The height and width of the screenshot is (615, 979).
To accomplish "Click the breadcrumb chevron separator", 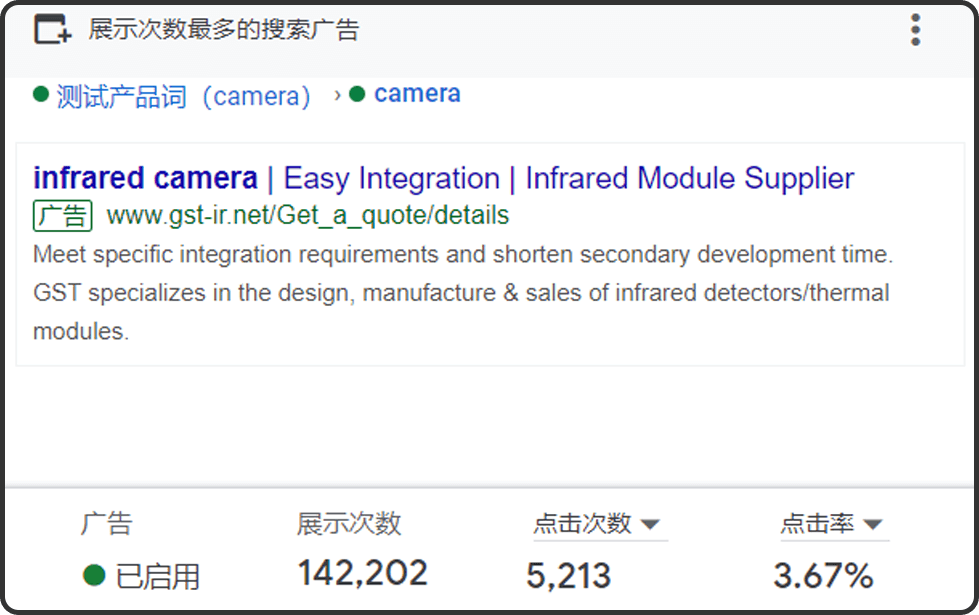I will click(338, 95).
